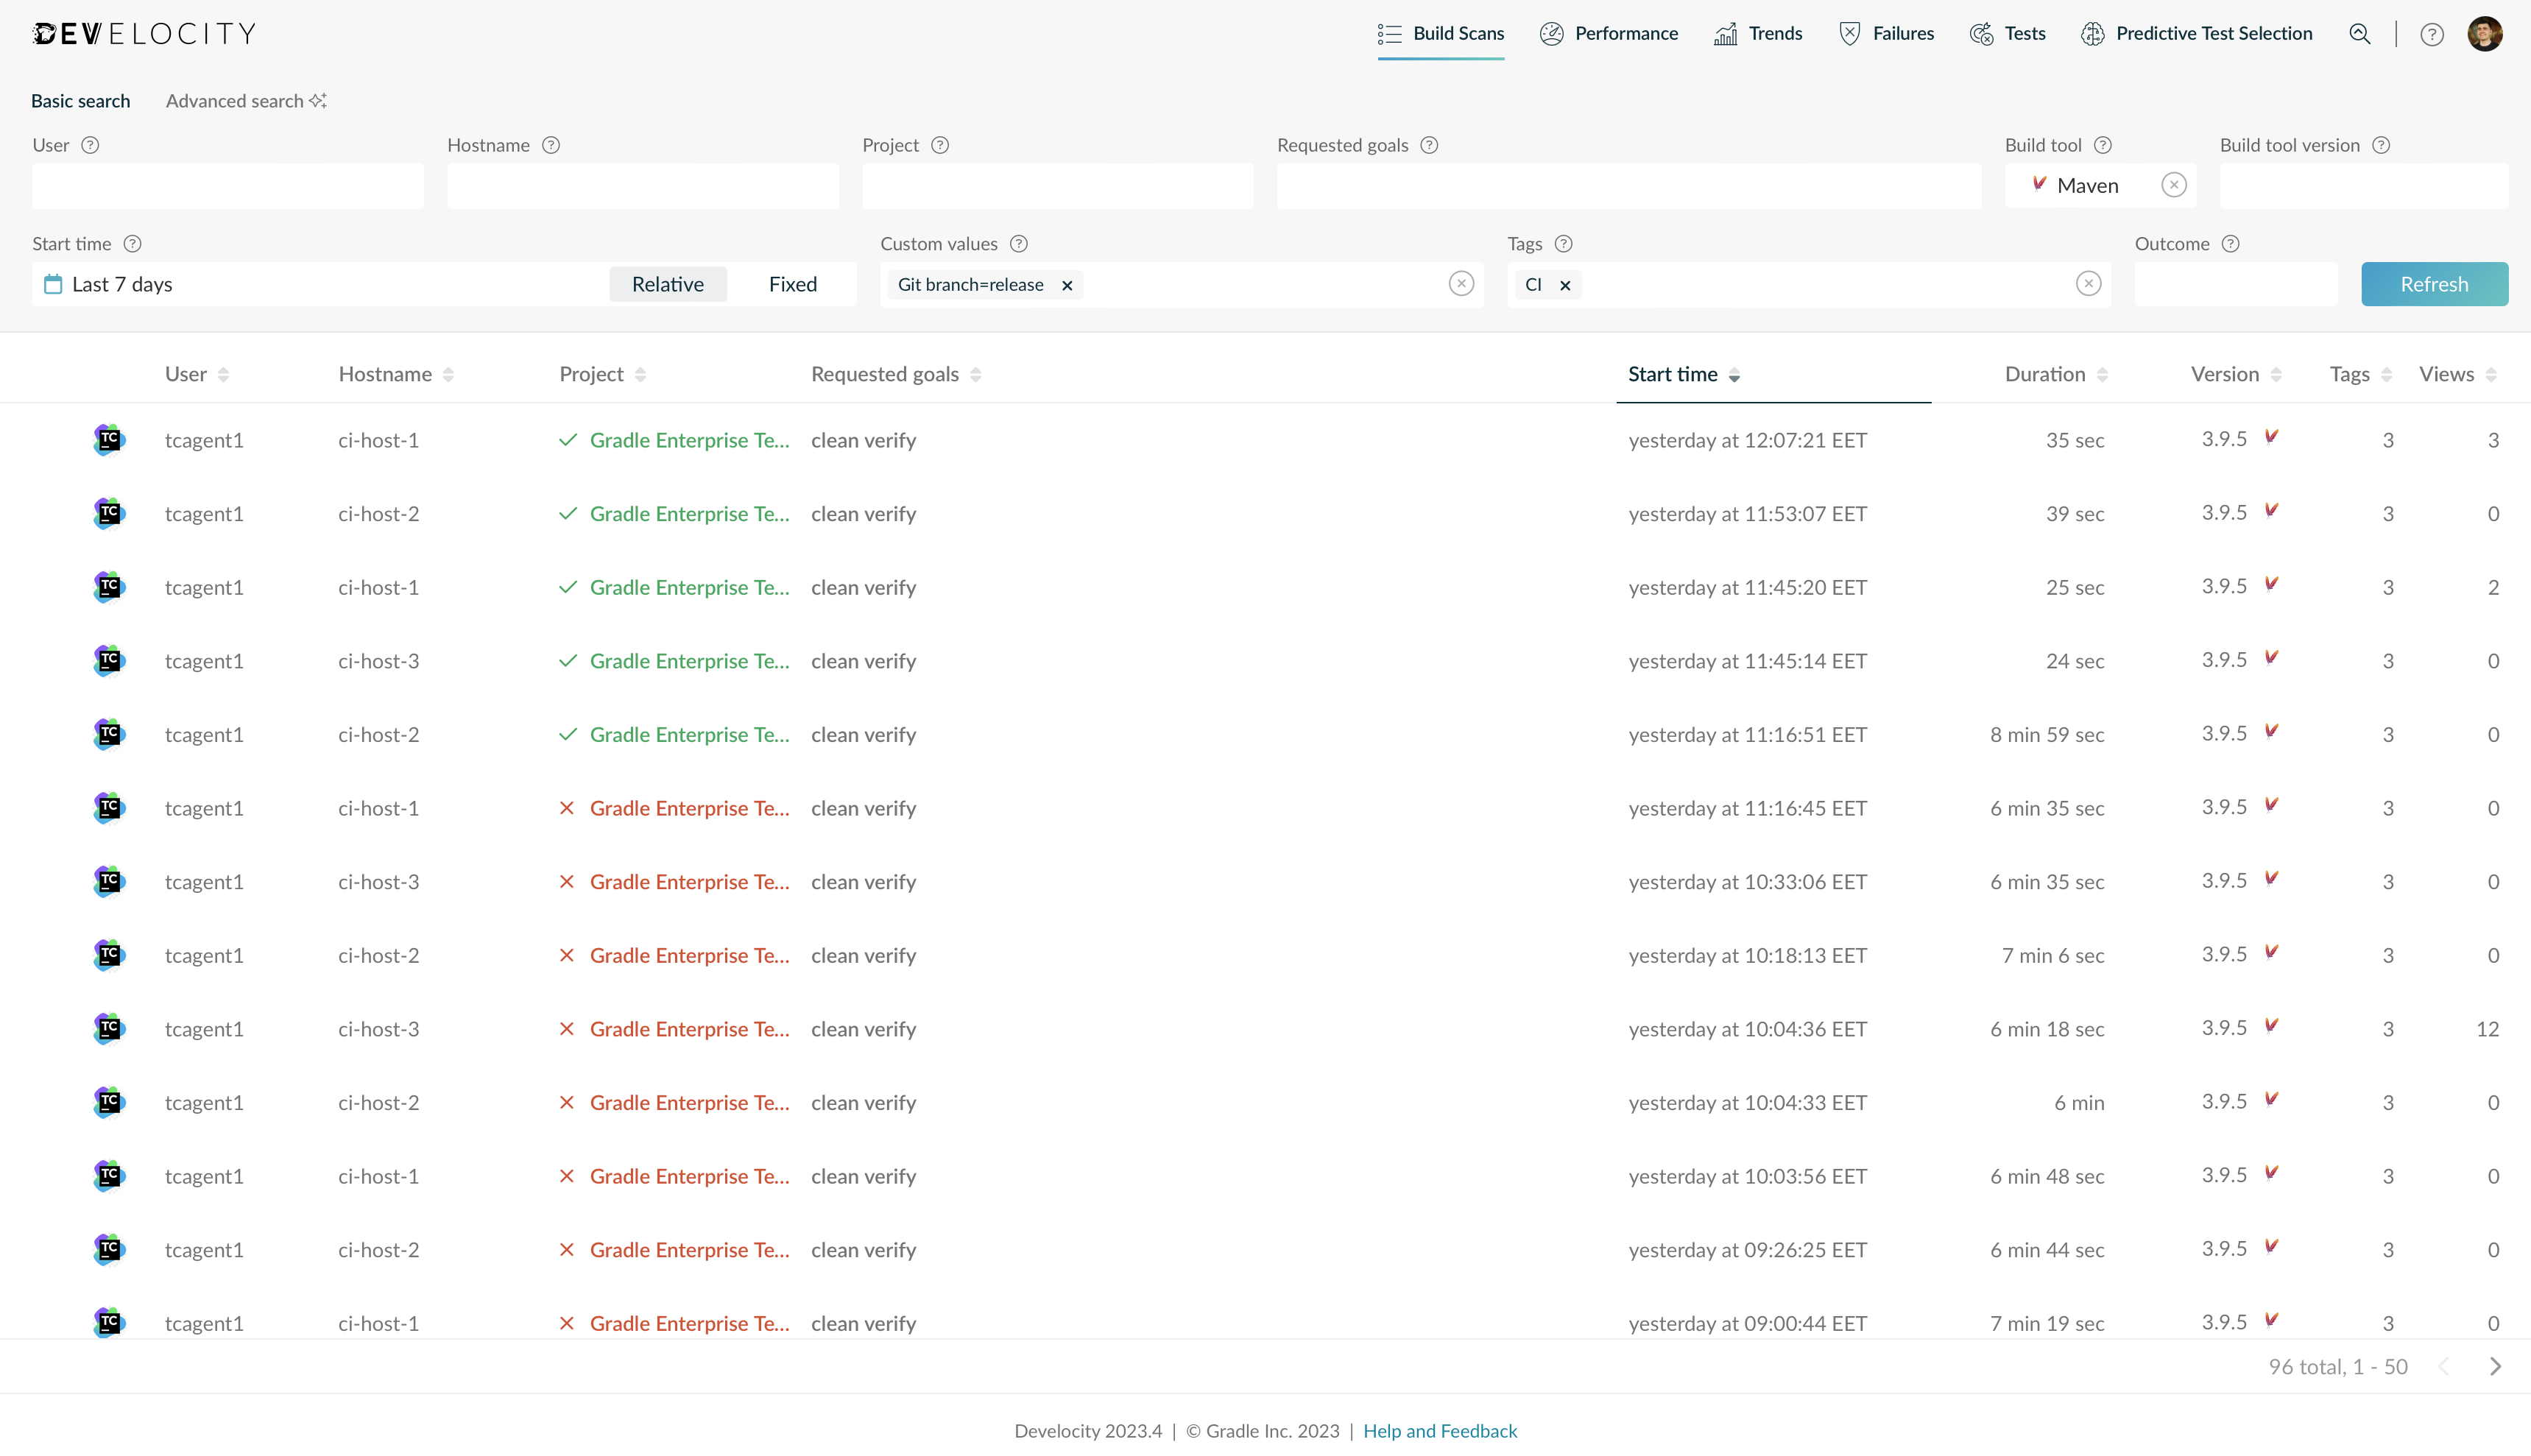The height and width of the screenshot is (1456, 2531).
Task: Open the Help and Feedback link
Action: point(1439,1430)
